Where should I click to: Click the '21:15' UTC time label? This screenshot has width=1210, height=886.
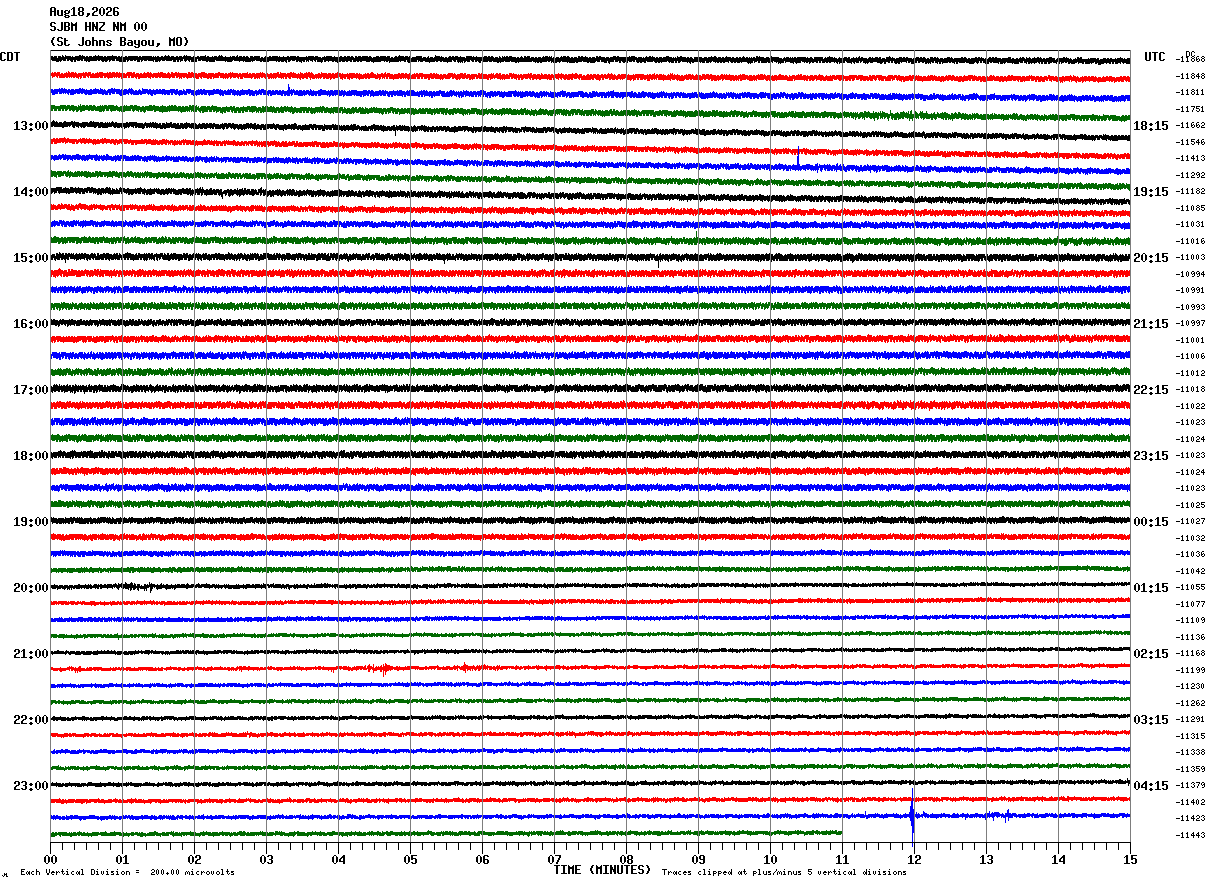(1151, 324)
